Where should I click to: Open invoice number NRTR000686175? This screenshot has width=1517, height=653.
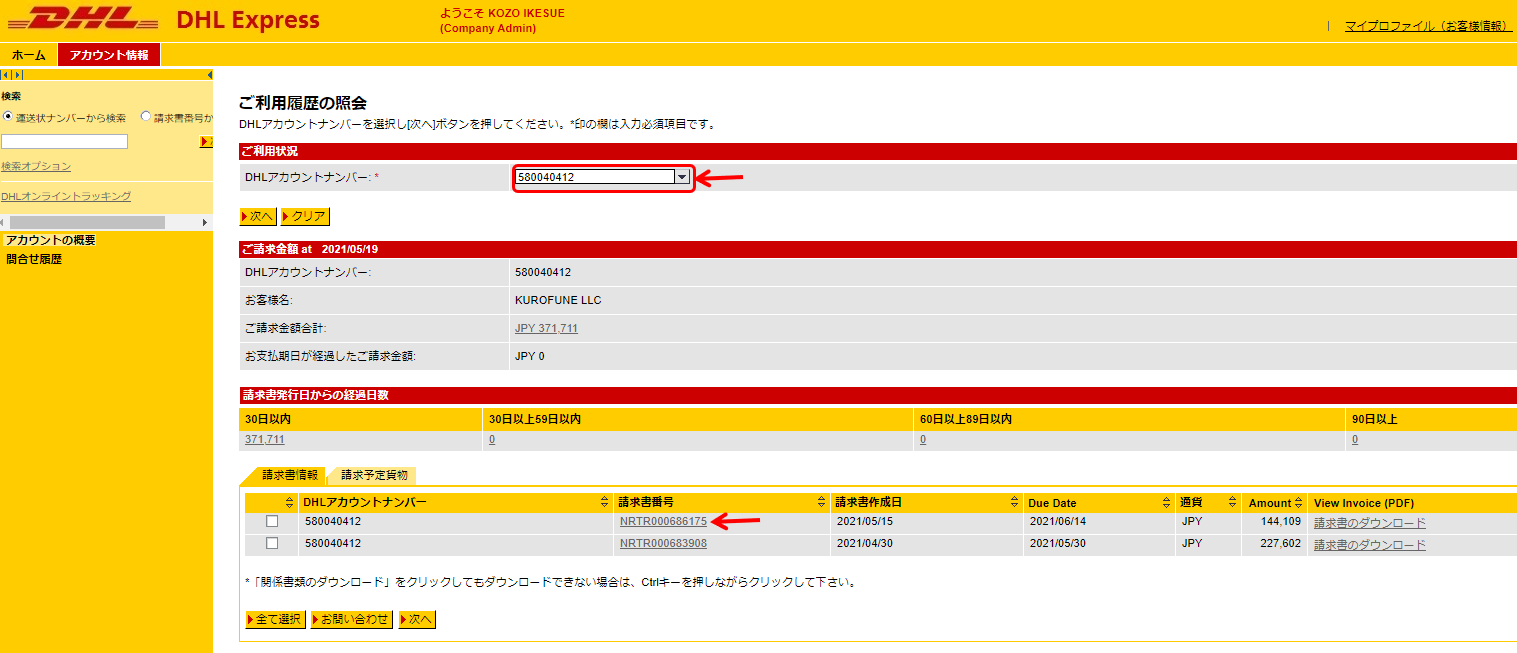663,521
